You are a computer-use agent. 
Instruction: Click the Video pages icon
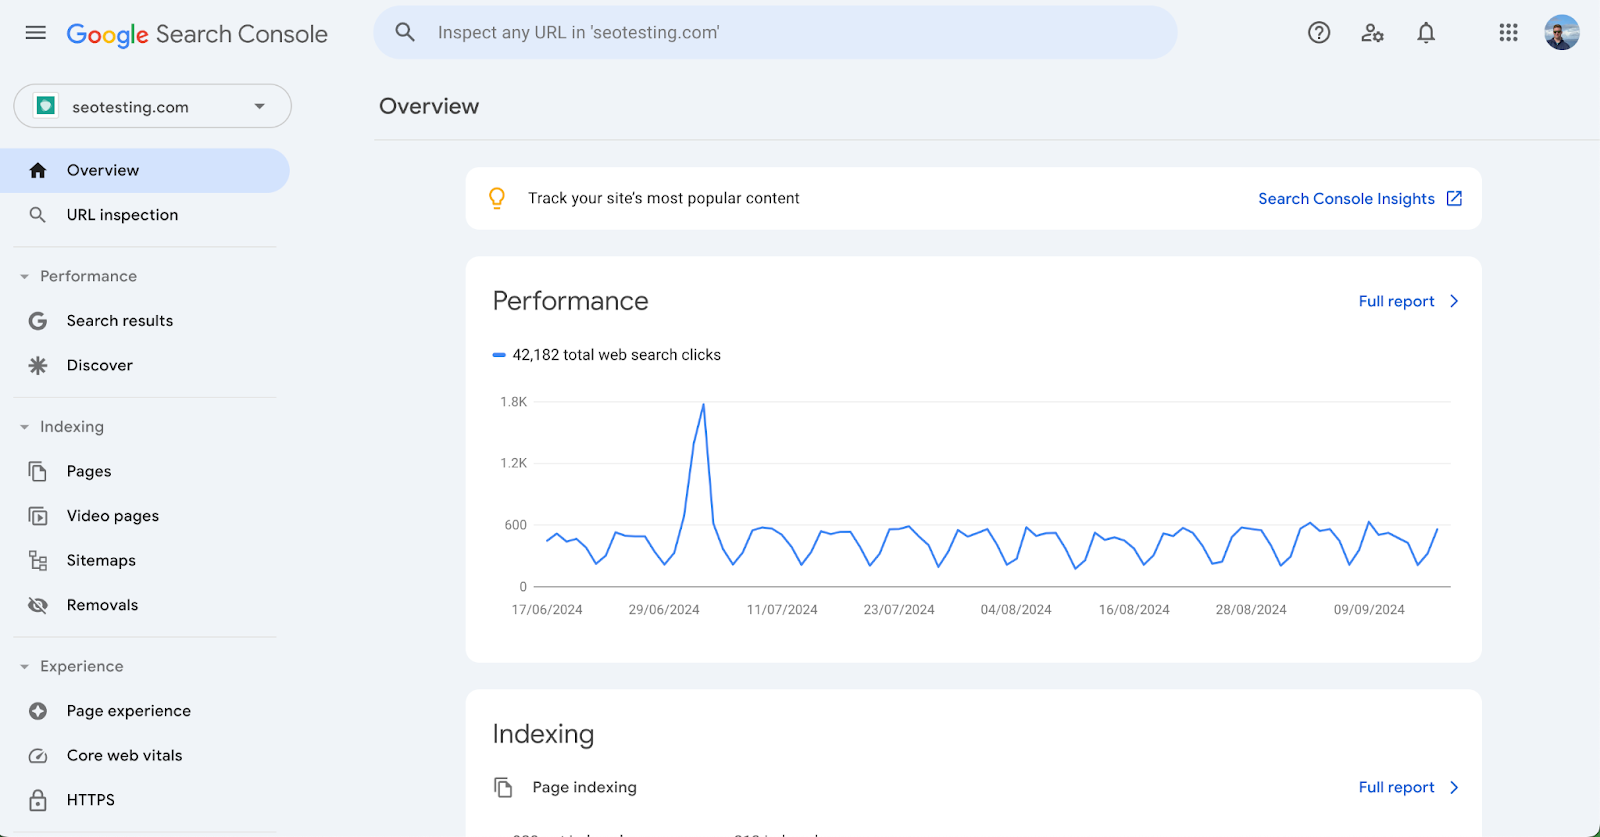click(x=38, y=516)
